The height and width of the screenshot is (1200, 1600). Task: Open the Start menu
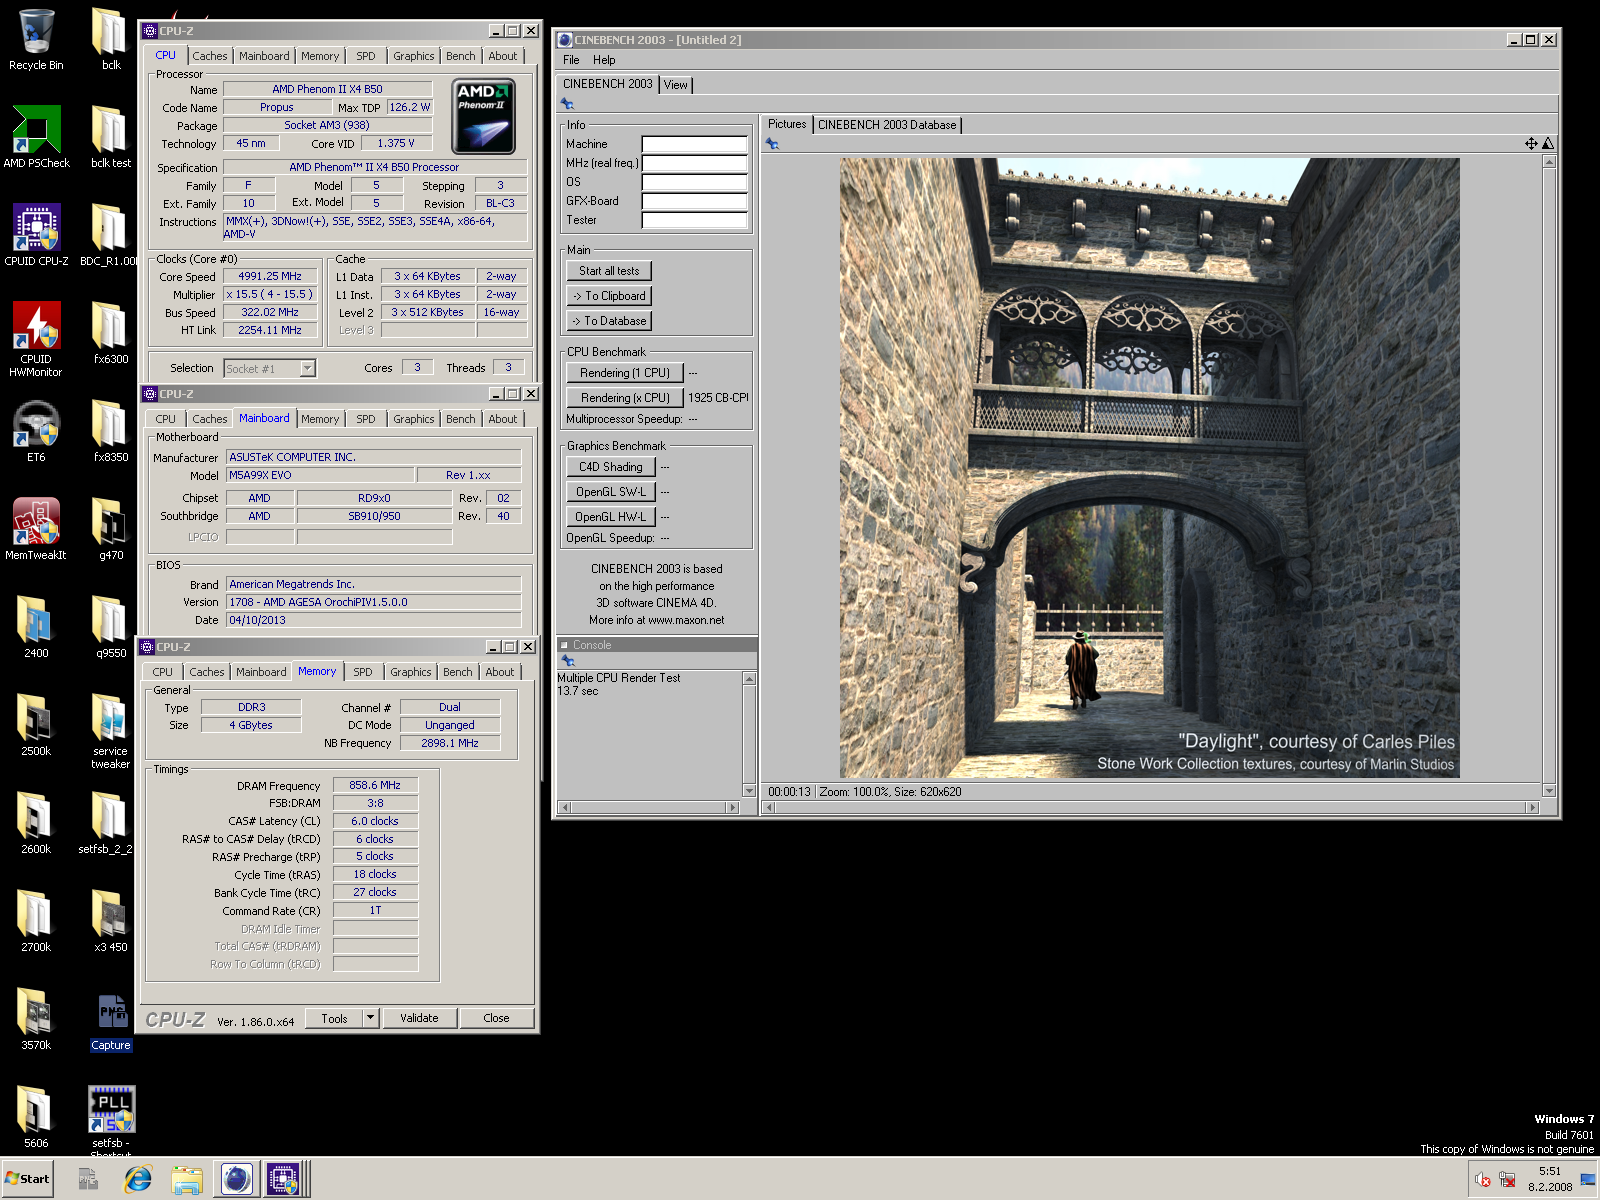[x=27, y=1179]
